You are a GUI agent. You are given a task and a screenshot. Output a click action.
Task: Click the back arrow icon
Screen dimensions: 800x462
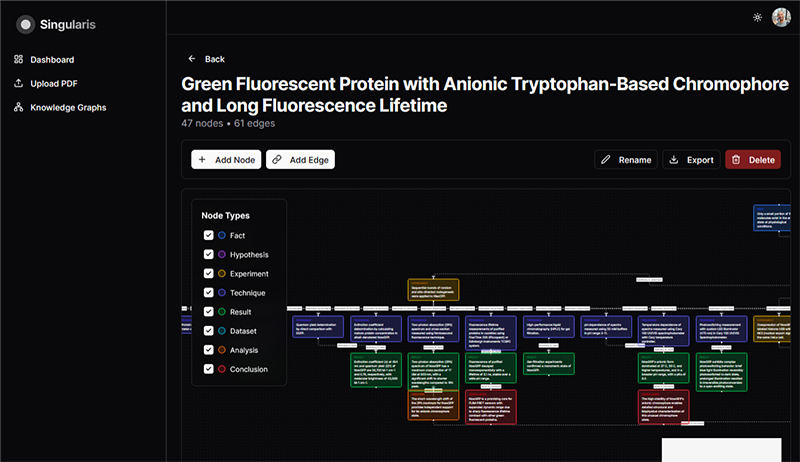(x=192, y=59)
